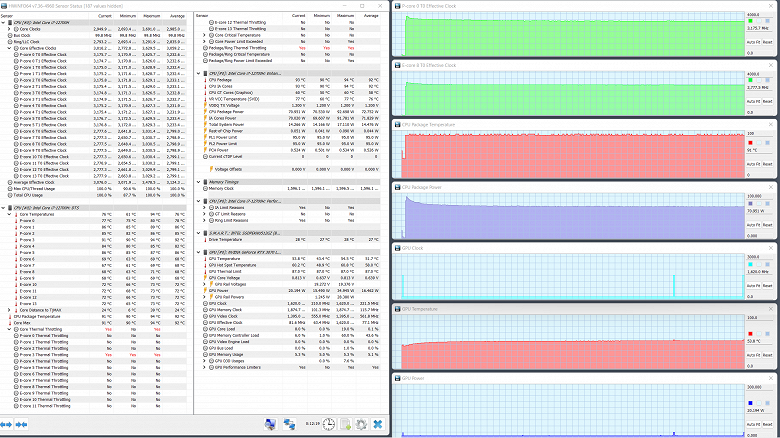Image resolution: width=780 pixels, height=438 pixels.
Task: Click the reset clock icon in toolbar
Action: (329, 425)
